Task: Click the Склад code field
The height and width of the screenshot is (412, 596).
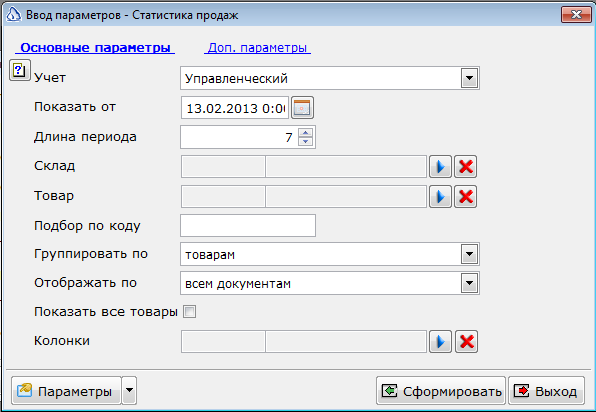Action: pos(223,166)
